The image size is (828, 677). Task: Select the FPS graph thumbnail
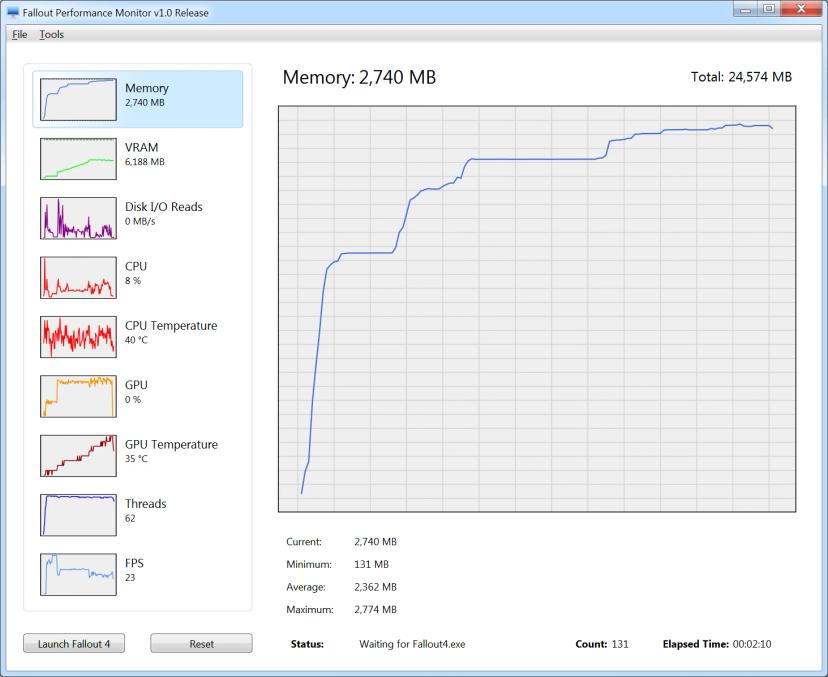(x=78, y=575)
